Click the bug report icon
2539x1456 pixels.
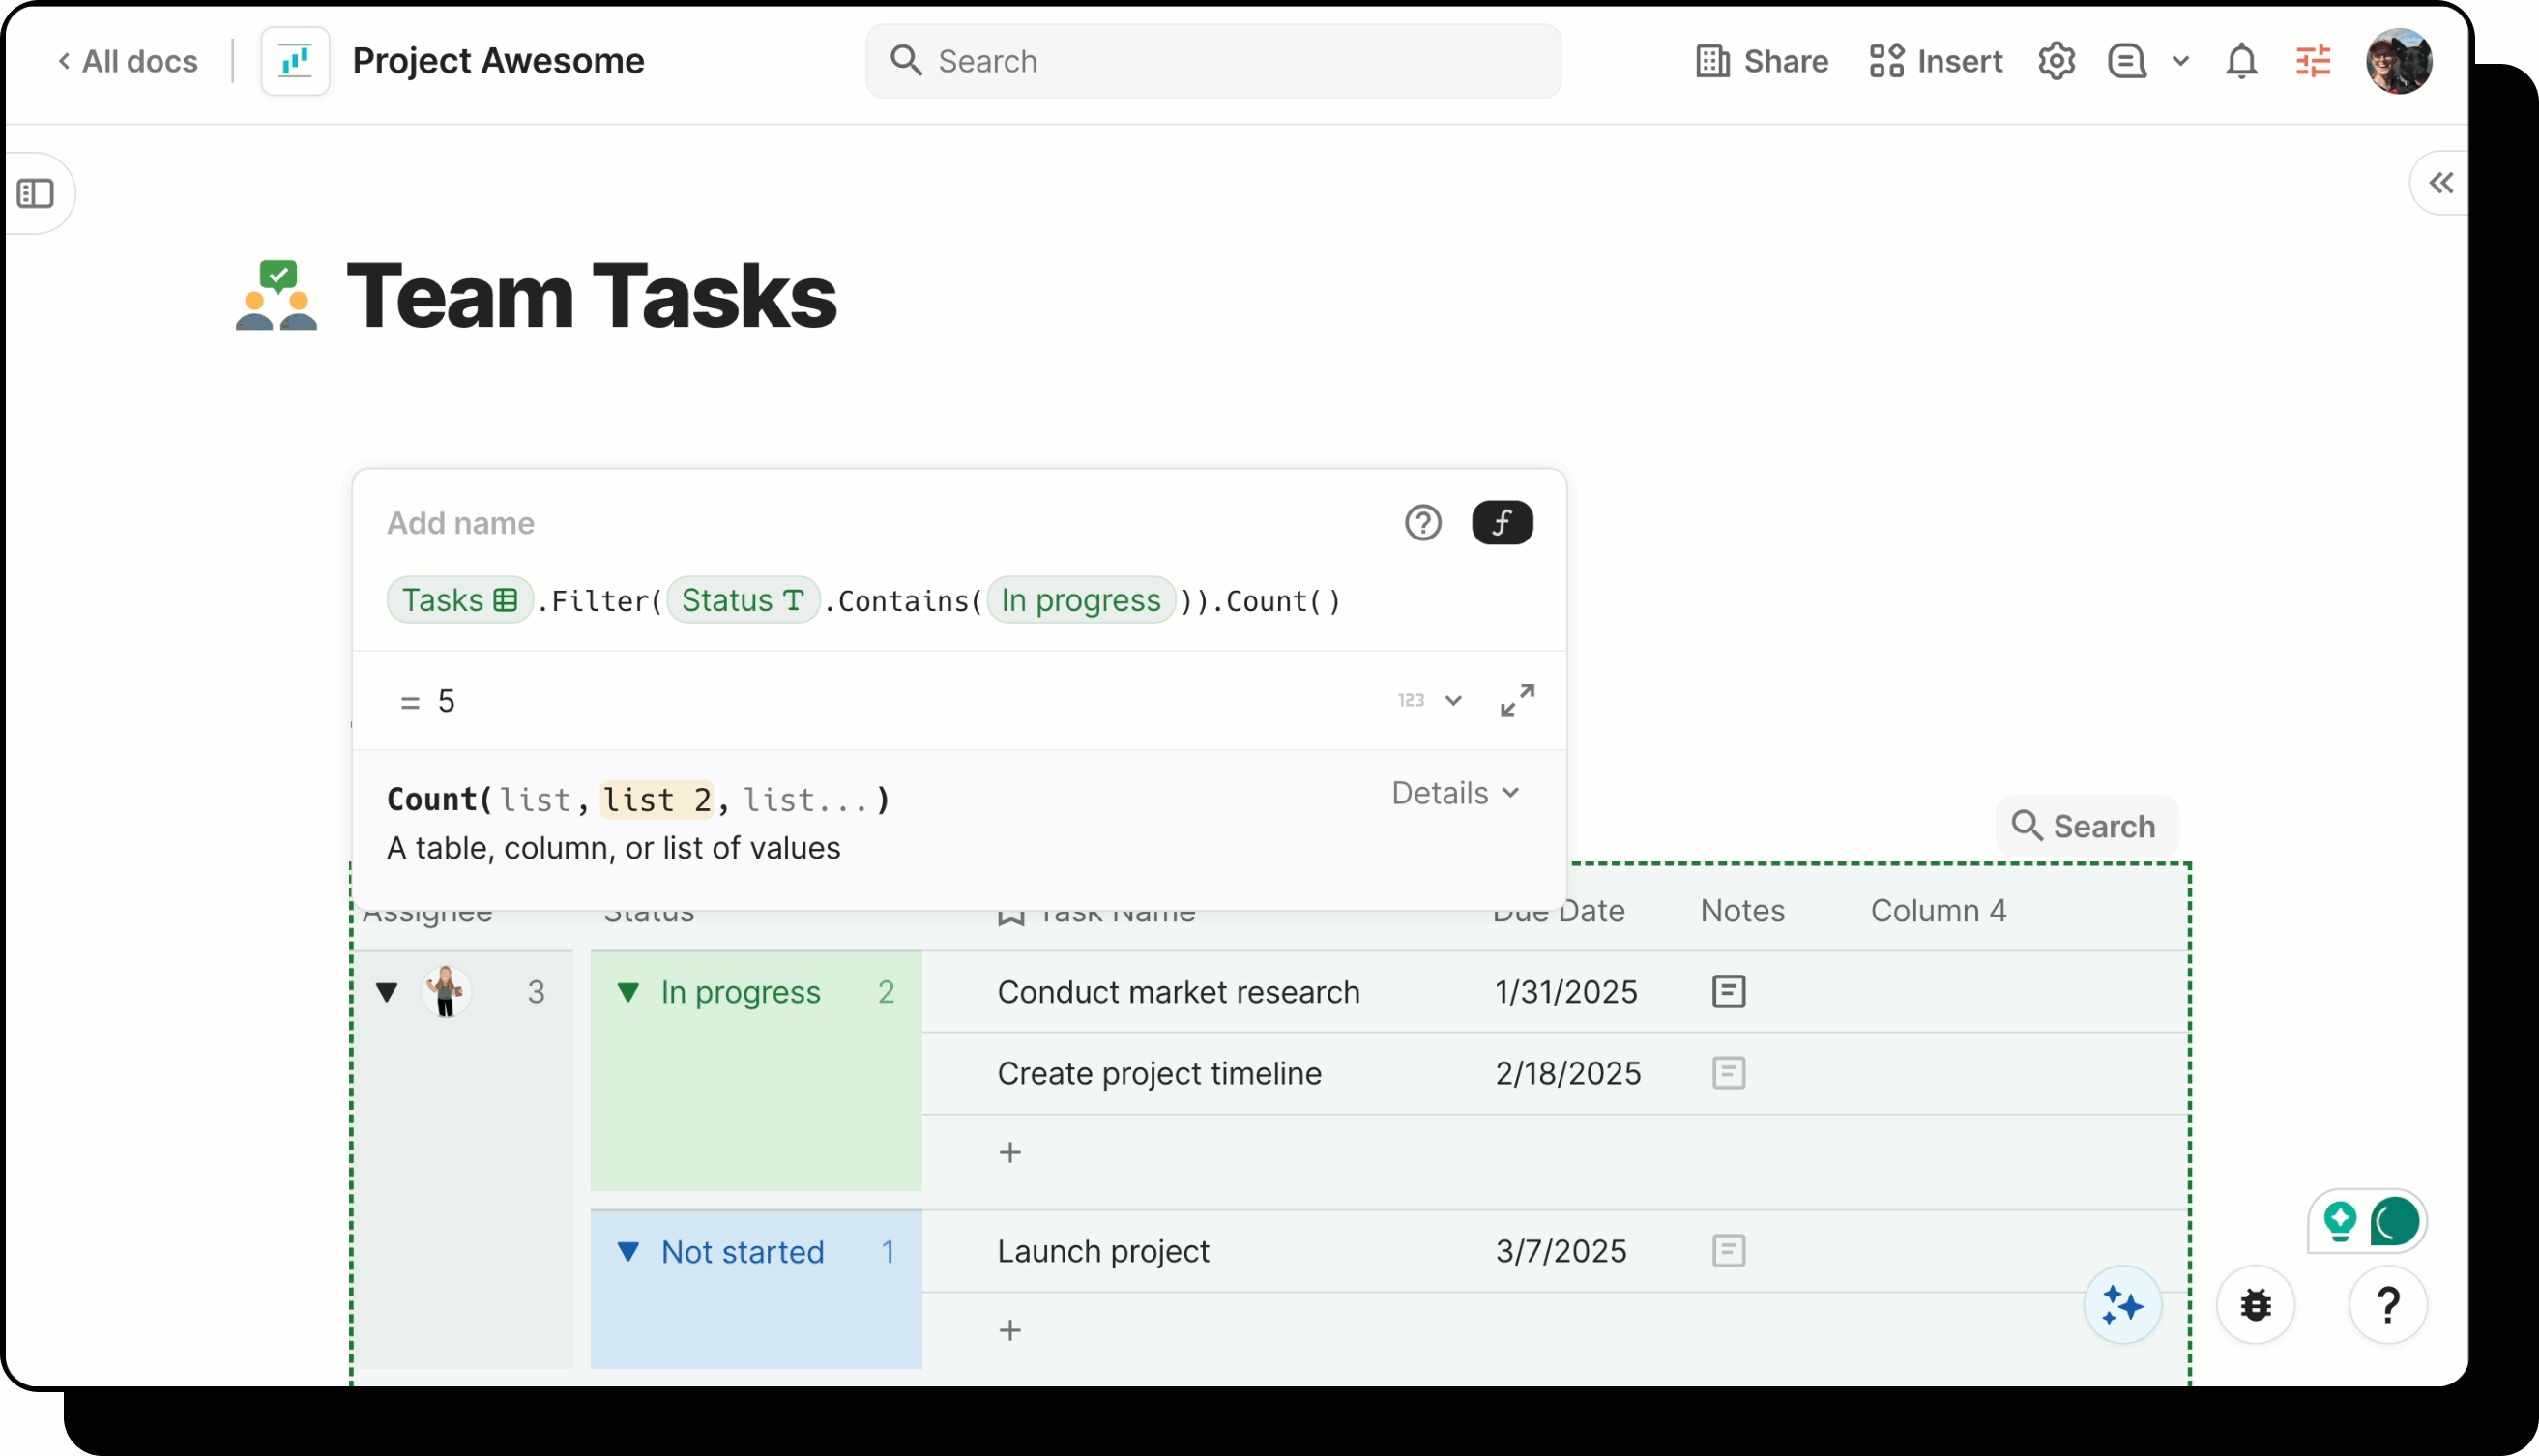[2255, 1305]
